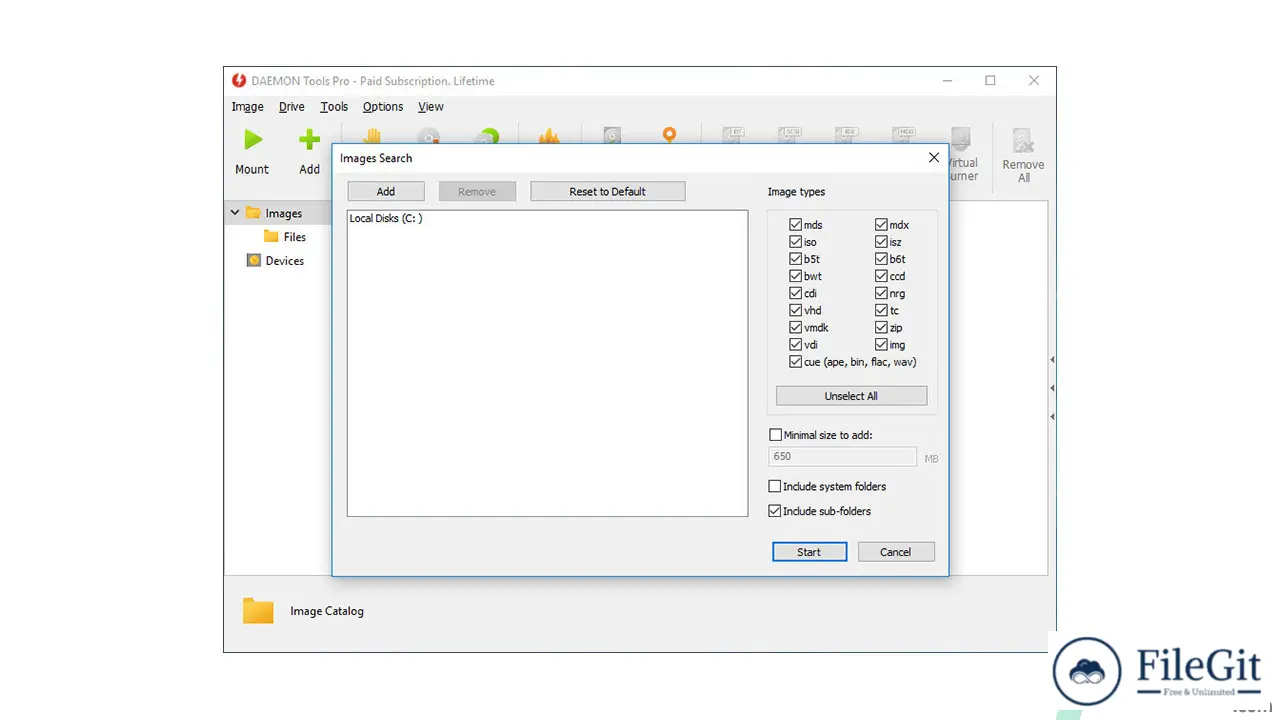Uncheck the mdx image type
The height and width of the screenshot is (720, 1280).
tap(882, 225)
